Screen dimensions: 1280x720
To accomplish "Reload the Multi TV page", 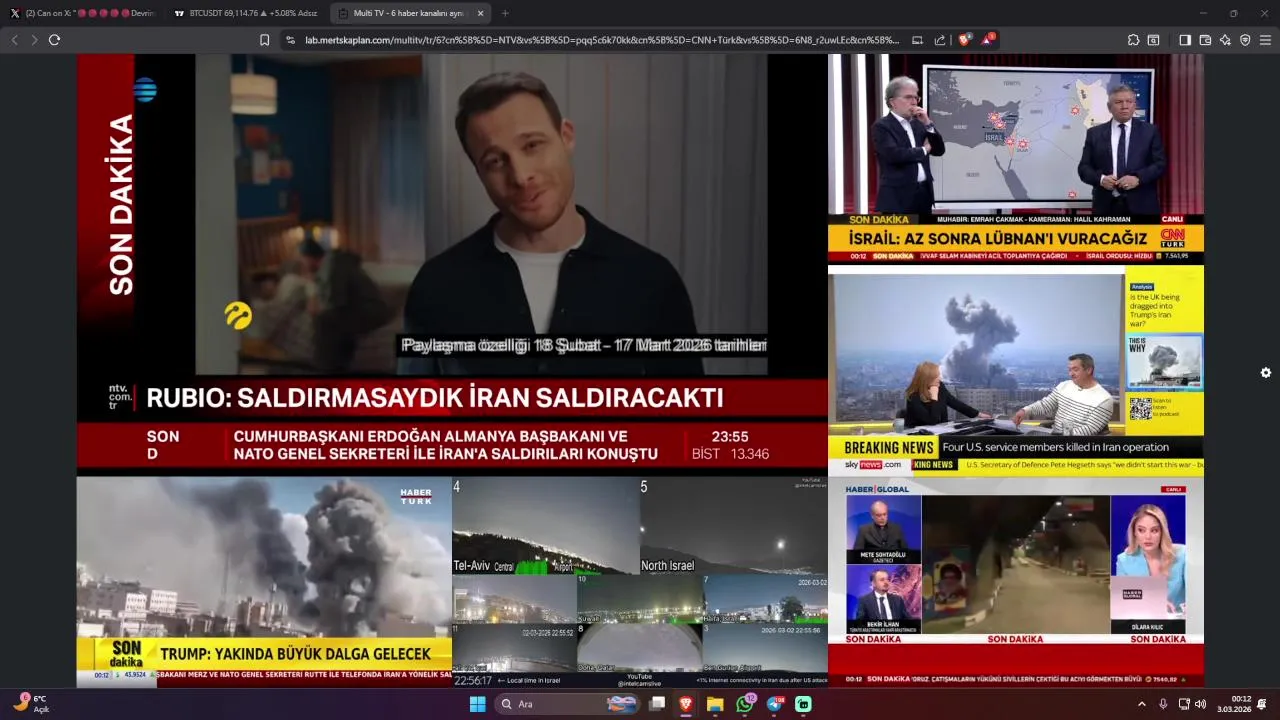I will pos(55,40).
